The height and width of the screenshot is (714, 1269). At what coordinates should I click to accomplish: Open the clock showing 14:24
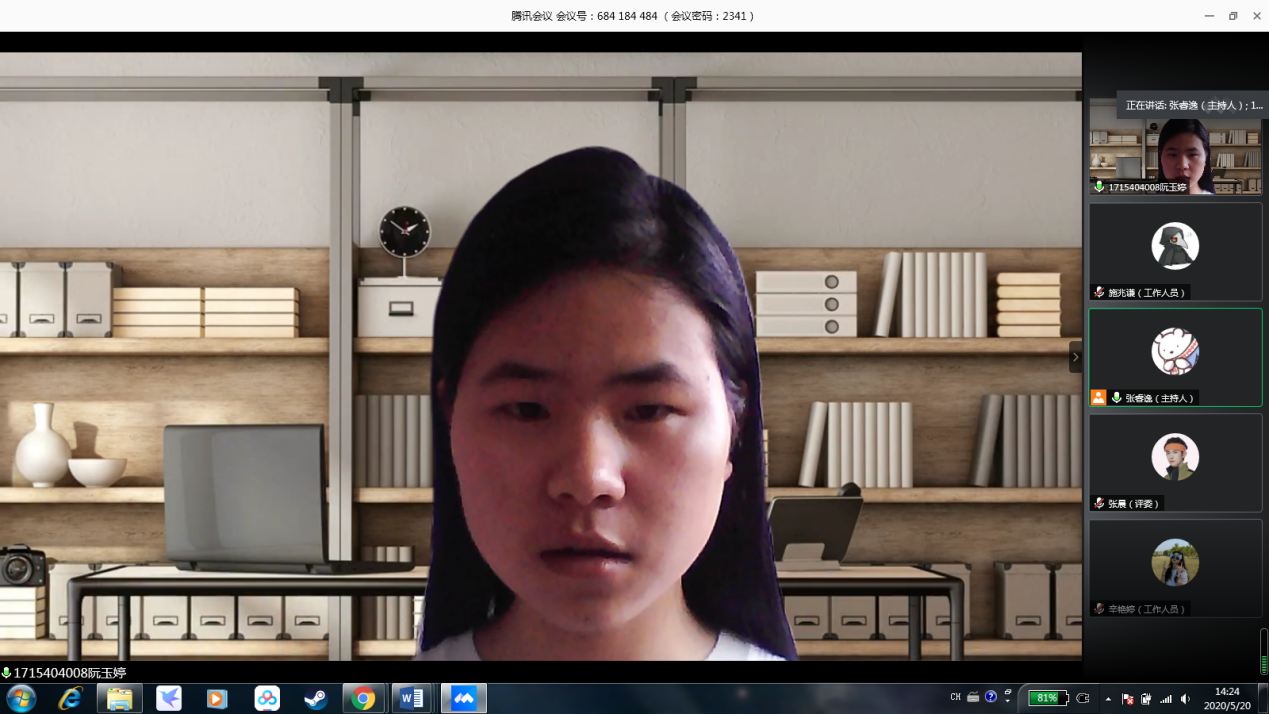[1226, 698]
